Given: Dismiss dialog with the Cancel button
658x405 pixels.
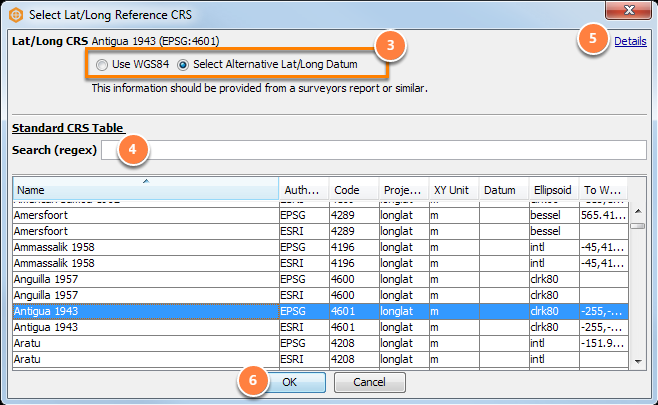Looking at the screenshot, I should [369, 382].
